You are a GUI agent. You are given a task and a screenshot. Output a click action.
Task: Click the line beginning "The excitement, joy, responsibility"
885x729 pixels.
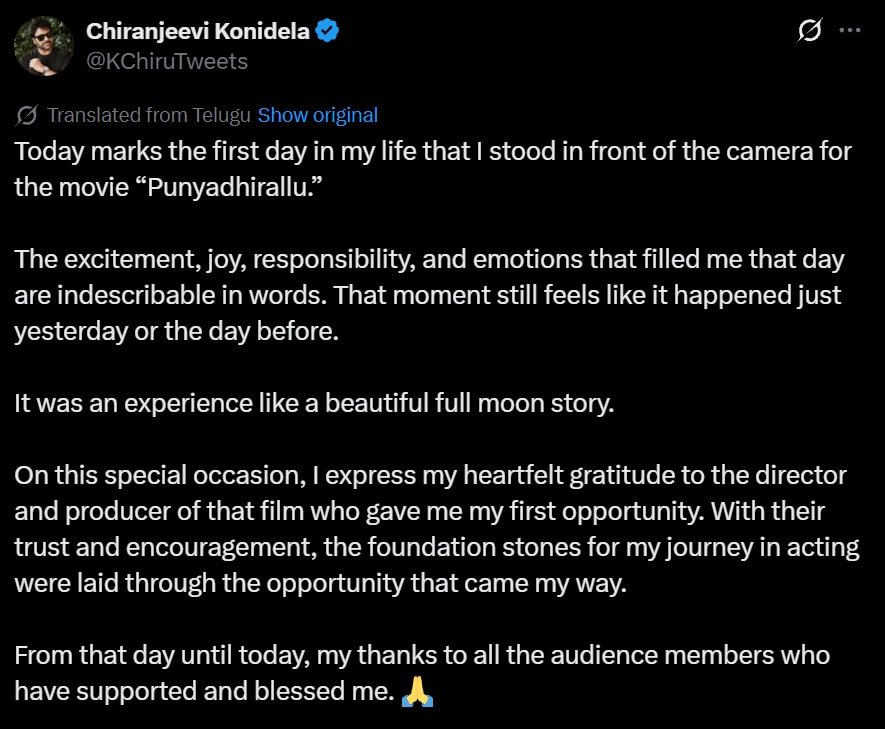(429, 261)
